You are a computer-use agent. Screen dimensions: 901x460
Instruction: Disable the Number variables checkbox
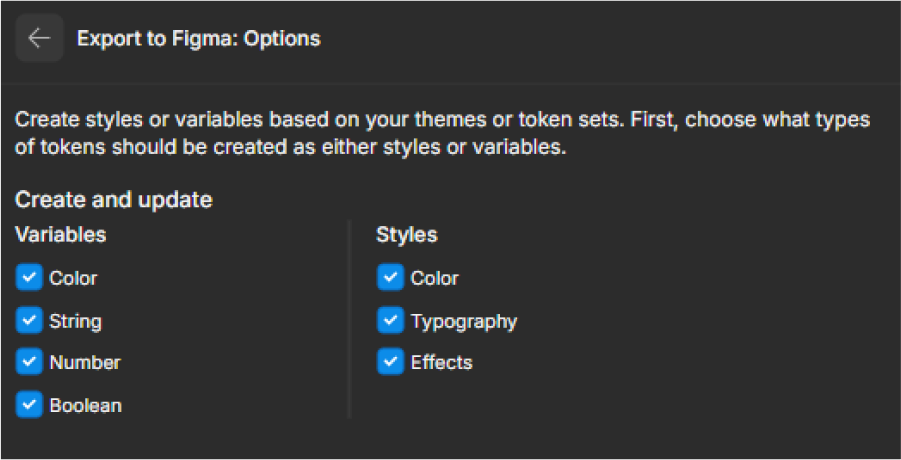[29, 362]
